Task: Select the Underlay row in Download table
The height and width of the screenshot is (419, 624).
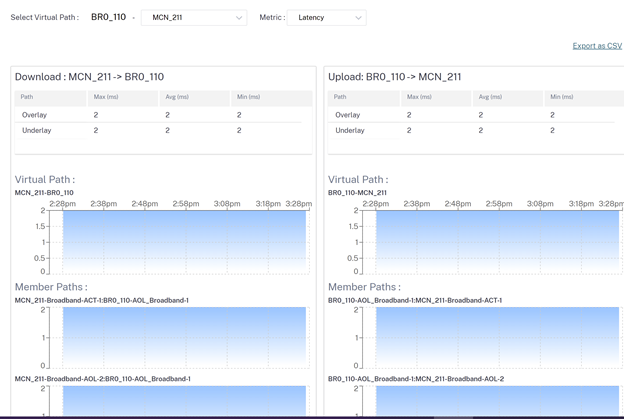Action: 158,131
